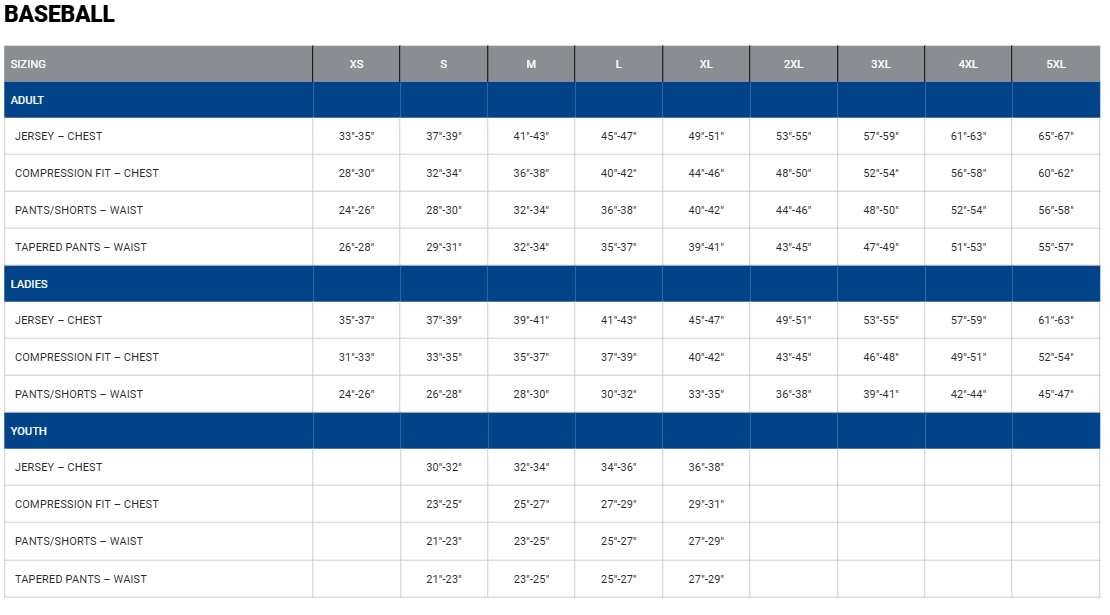The width and height of the screenshot is (1110, 615).
Task: Click the M size column header
Action: 531,64
